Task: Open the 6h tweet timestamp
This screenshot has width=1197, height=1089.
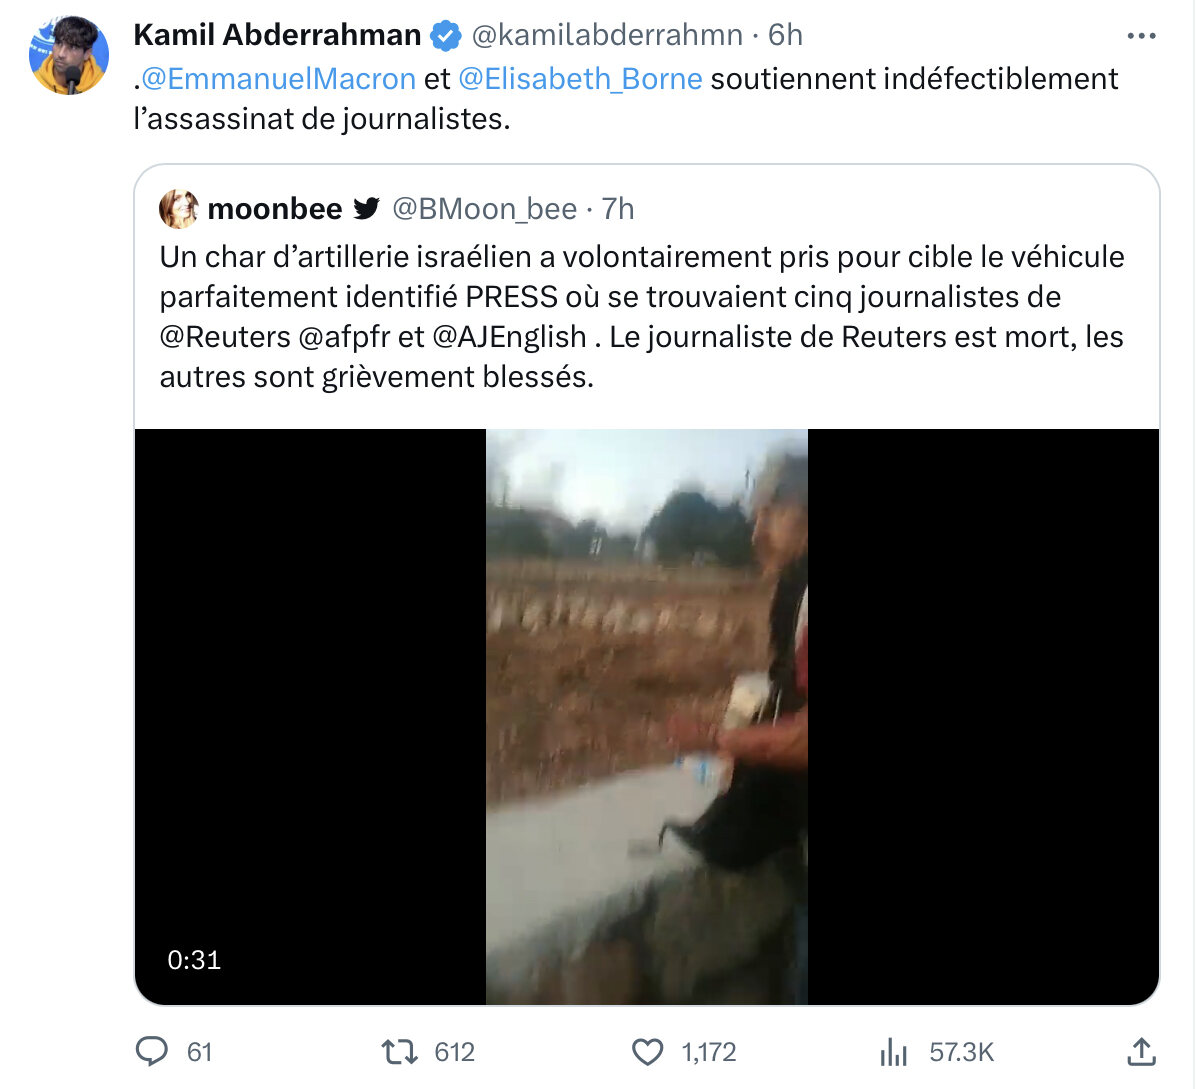Action: point(785,35)
